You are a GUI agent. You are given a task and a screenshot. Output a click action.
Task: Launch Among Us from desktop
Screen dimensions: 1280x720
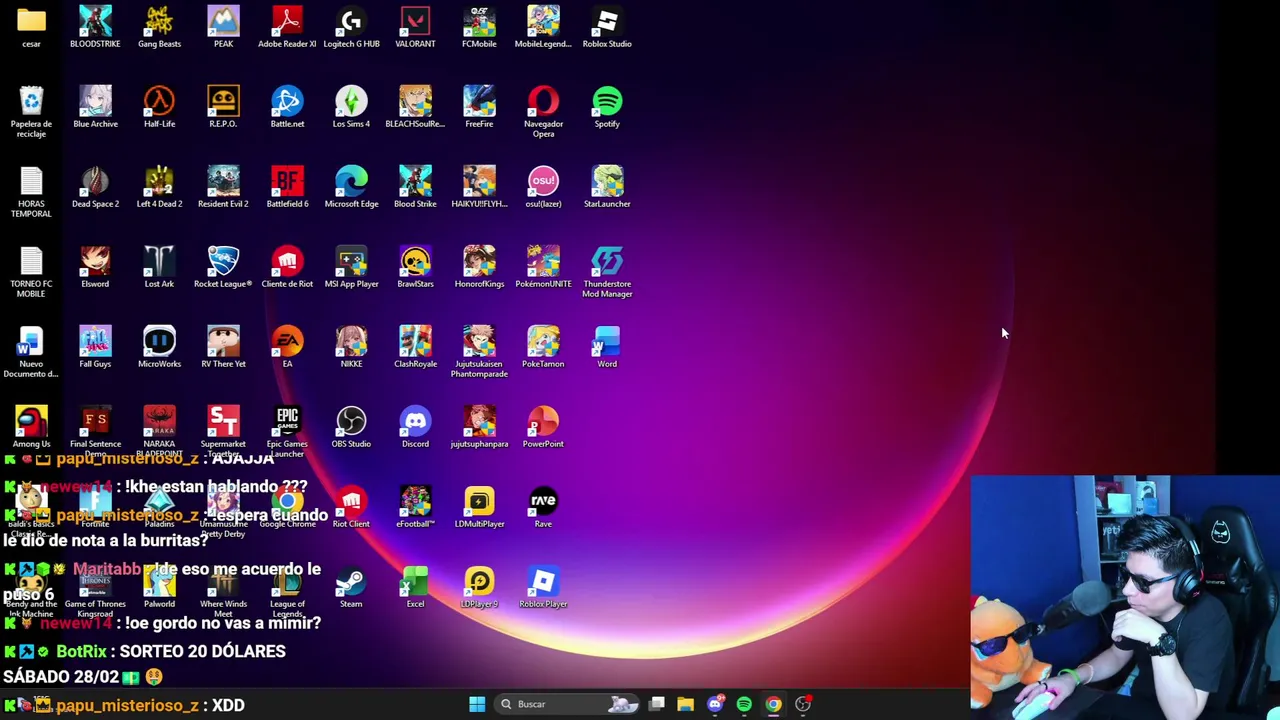(x=31, y=427)
